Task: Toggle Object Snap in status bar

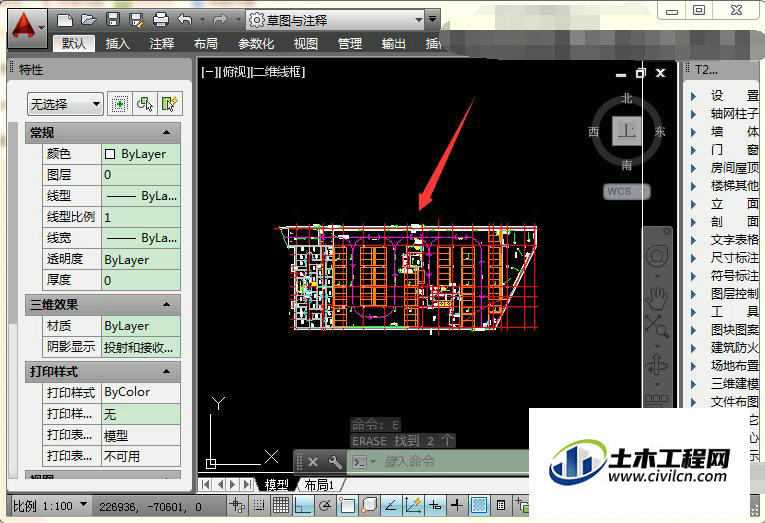Action: tap(347, 505)
